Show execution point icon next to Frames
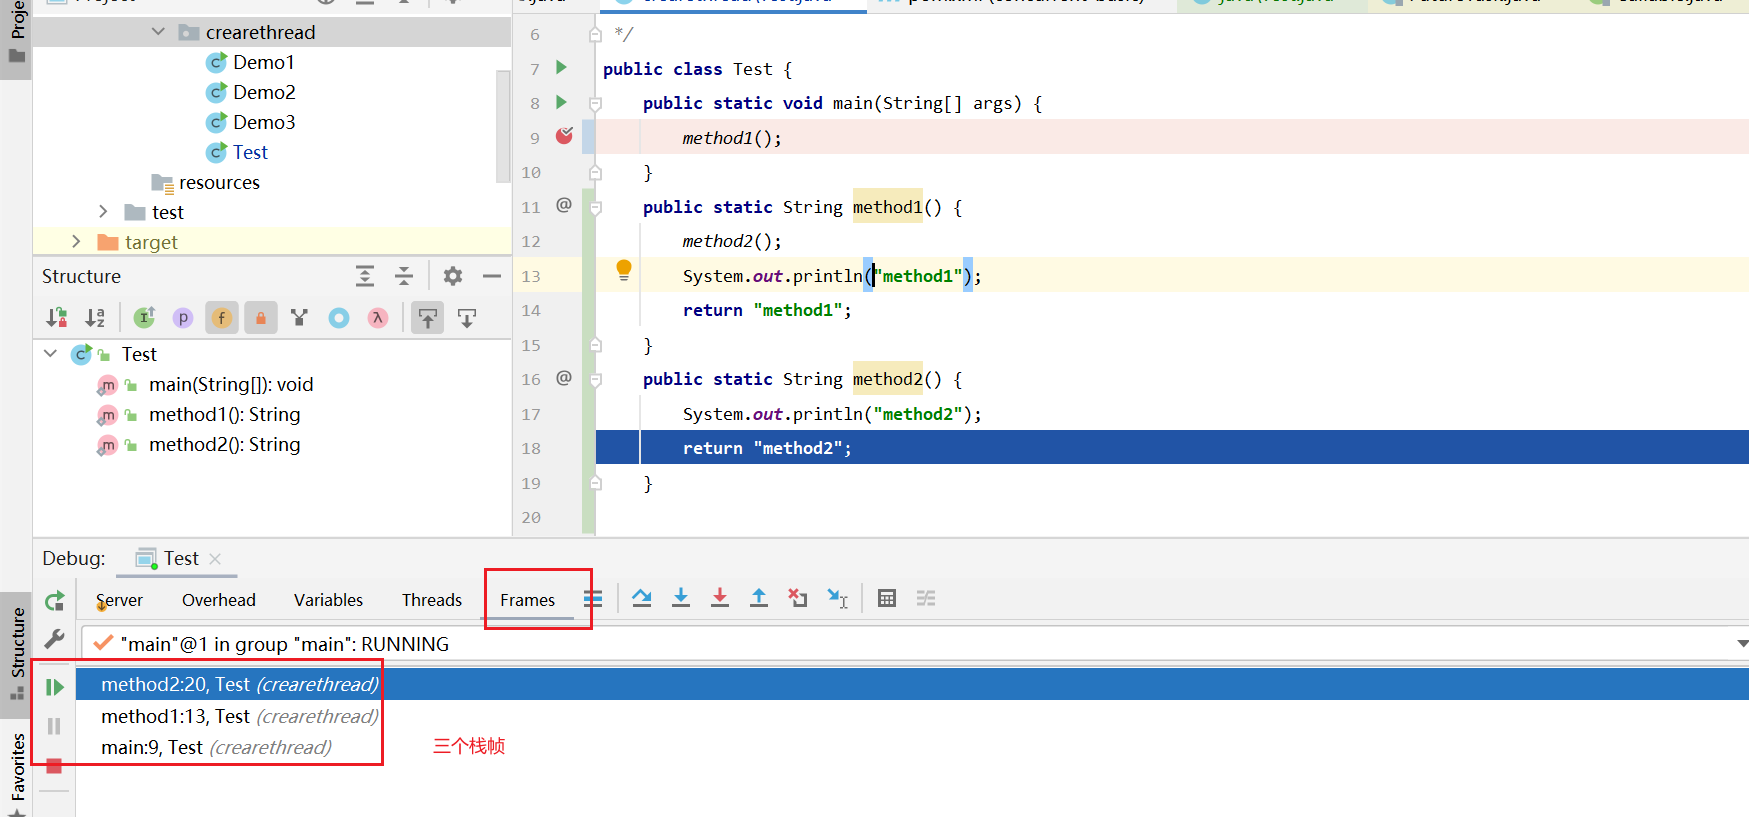Screen dimensions: 1749x817 (593, 598)
